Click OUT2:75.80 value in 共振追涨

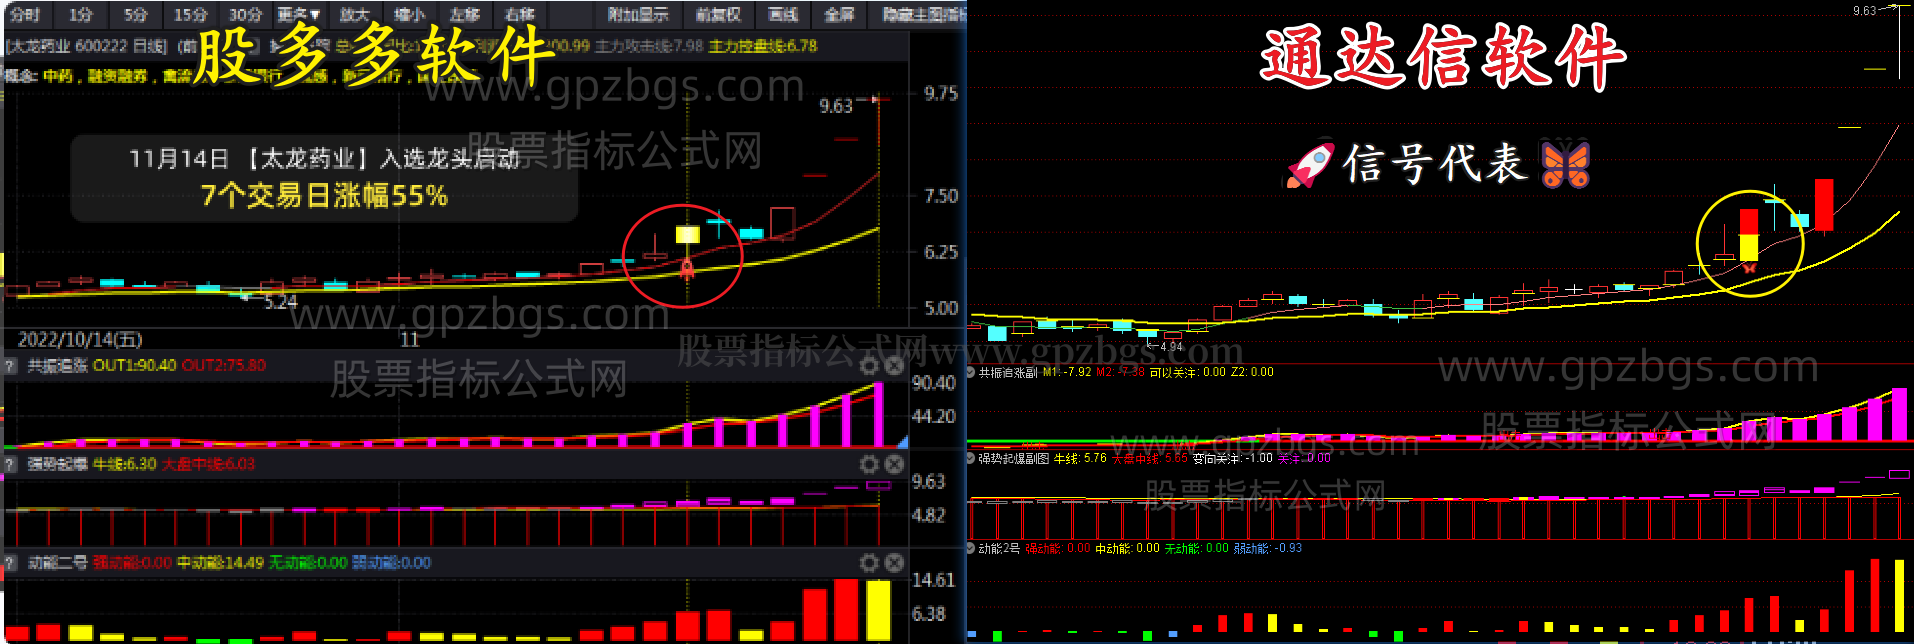point(223,366)
